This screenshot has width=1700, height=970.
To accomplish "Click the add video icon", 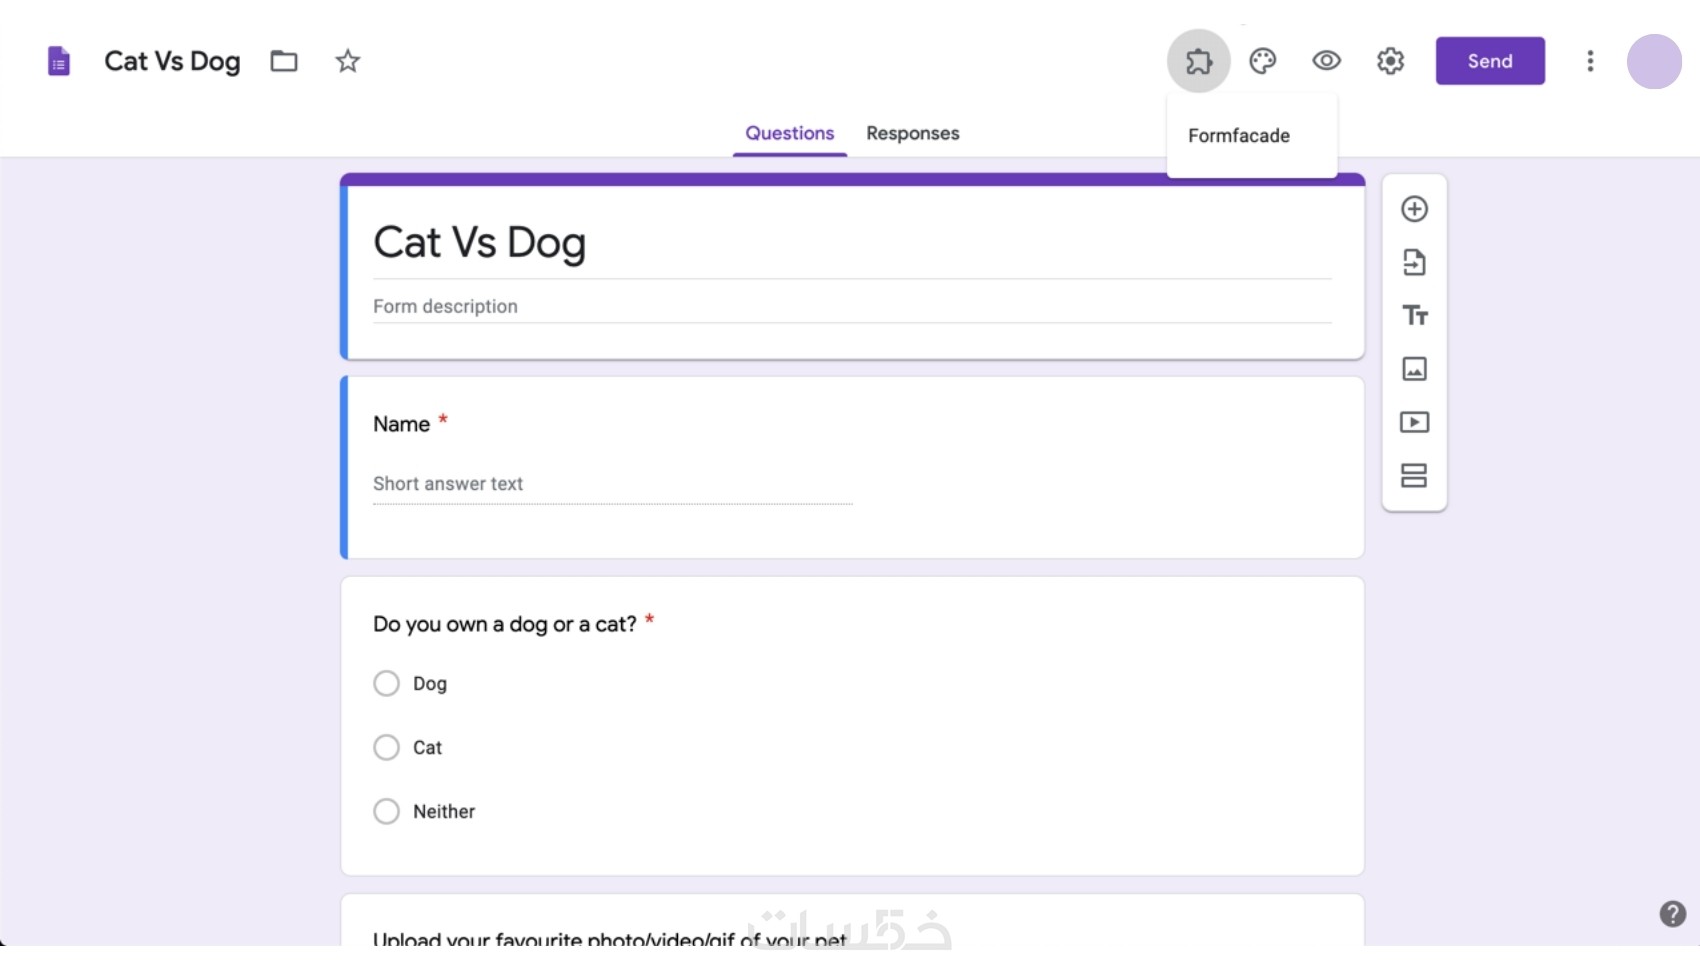I will coord(1414,422).
